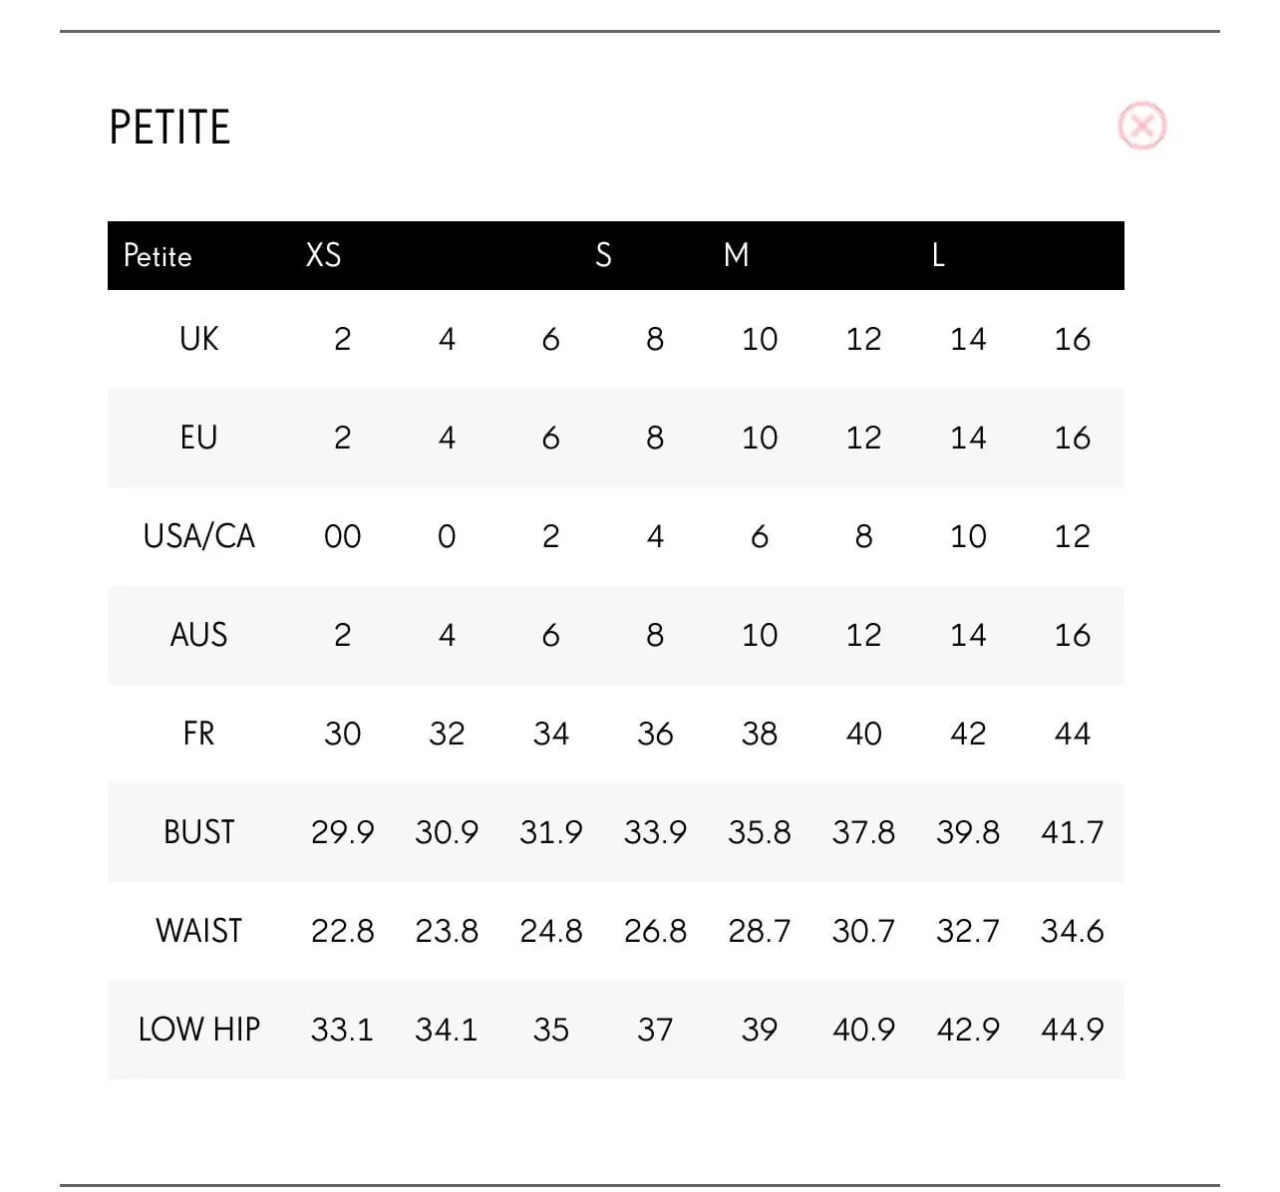Close the Petite size chart popup
Screen dimensions: 1280x1192
pyautogui.click(x=1141, y=127)
